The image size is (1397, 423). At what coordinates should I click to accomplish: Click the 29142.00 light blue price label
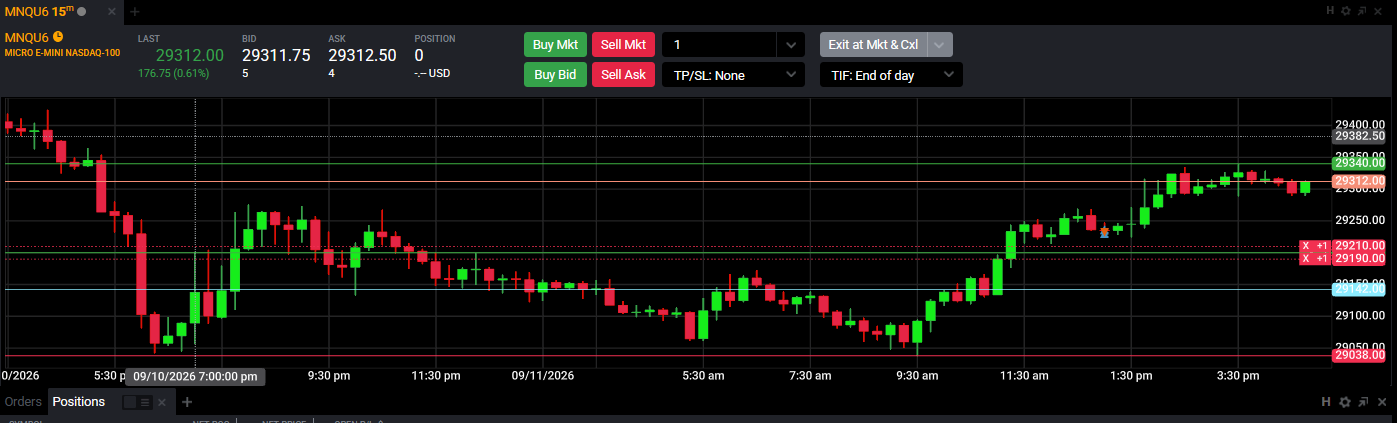pos(1358,289)
